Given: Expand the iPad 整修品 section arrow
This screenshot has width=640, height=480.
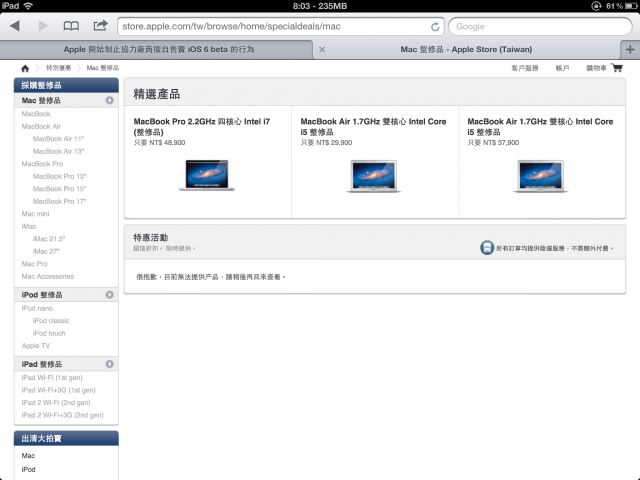Looking at the screenshot, I should coord(109,364).
